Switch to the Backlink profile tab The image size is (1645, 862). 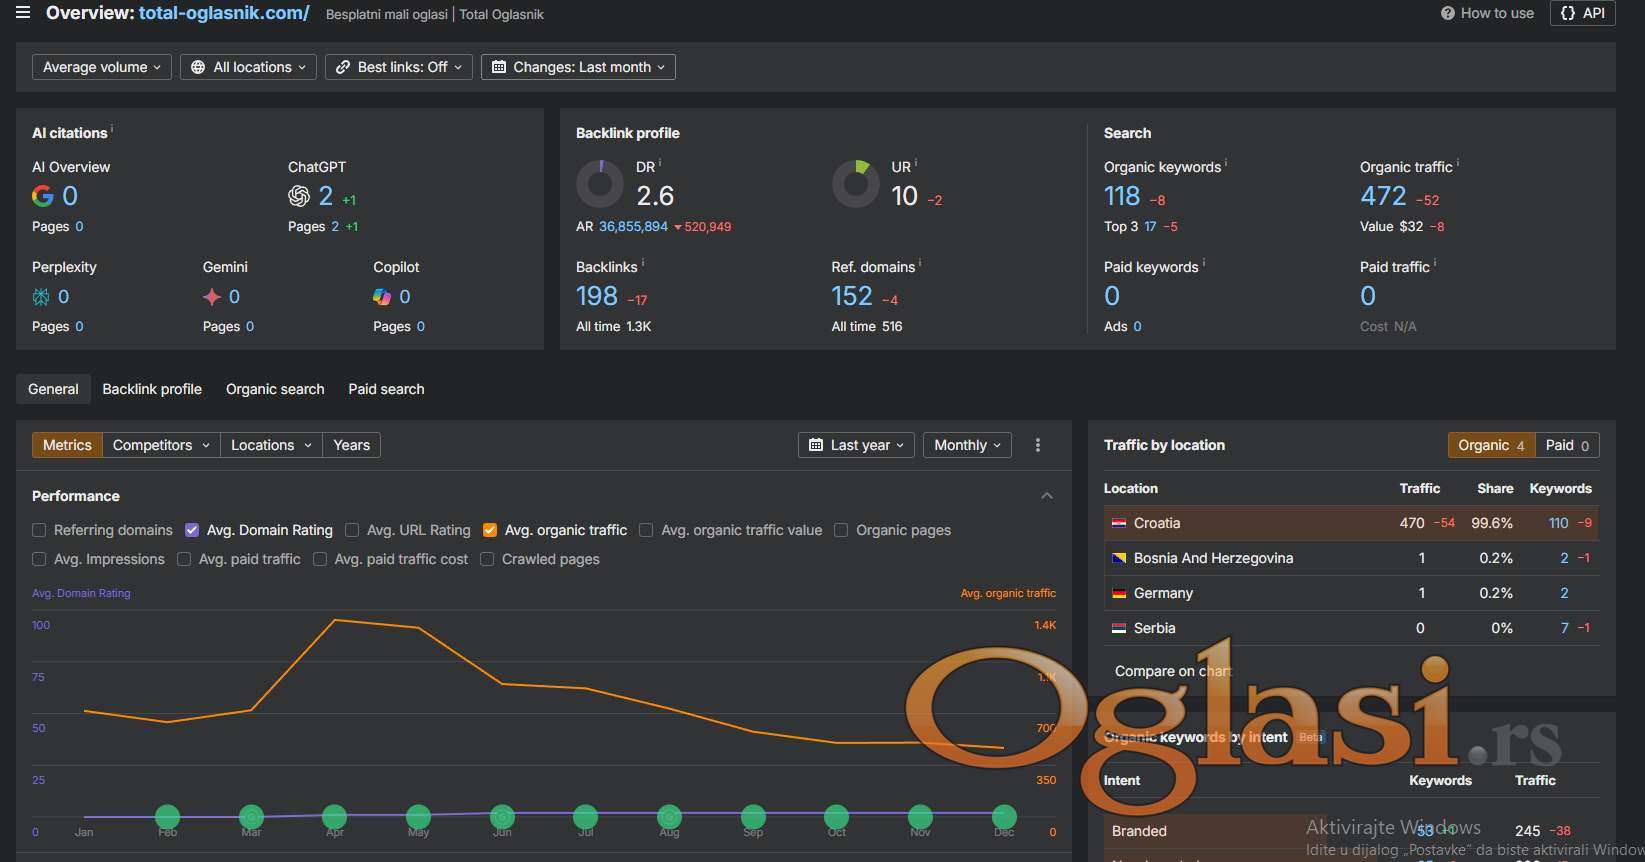pos(152,389)
